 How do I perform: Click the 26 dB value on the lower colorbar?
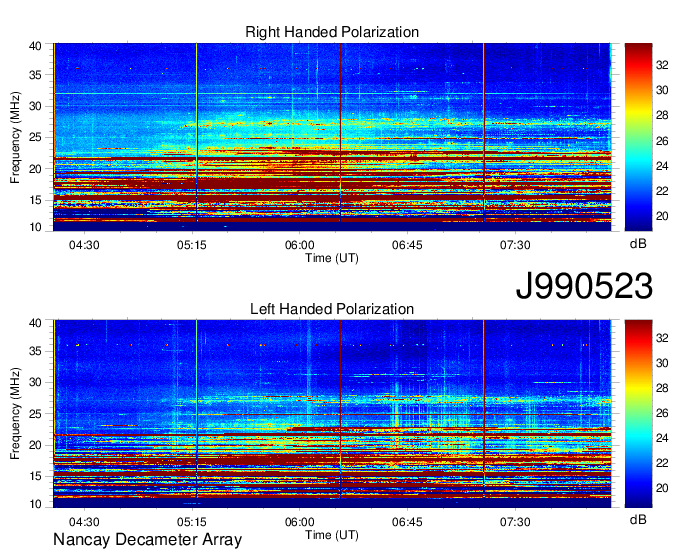click(662, 413)
